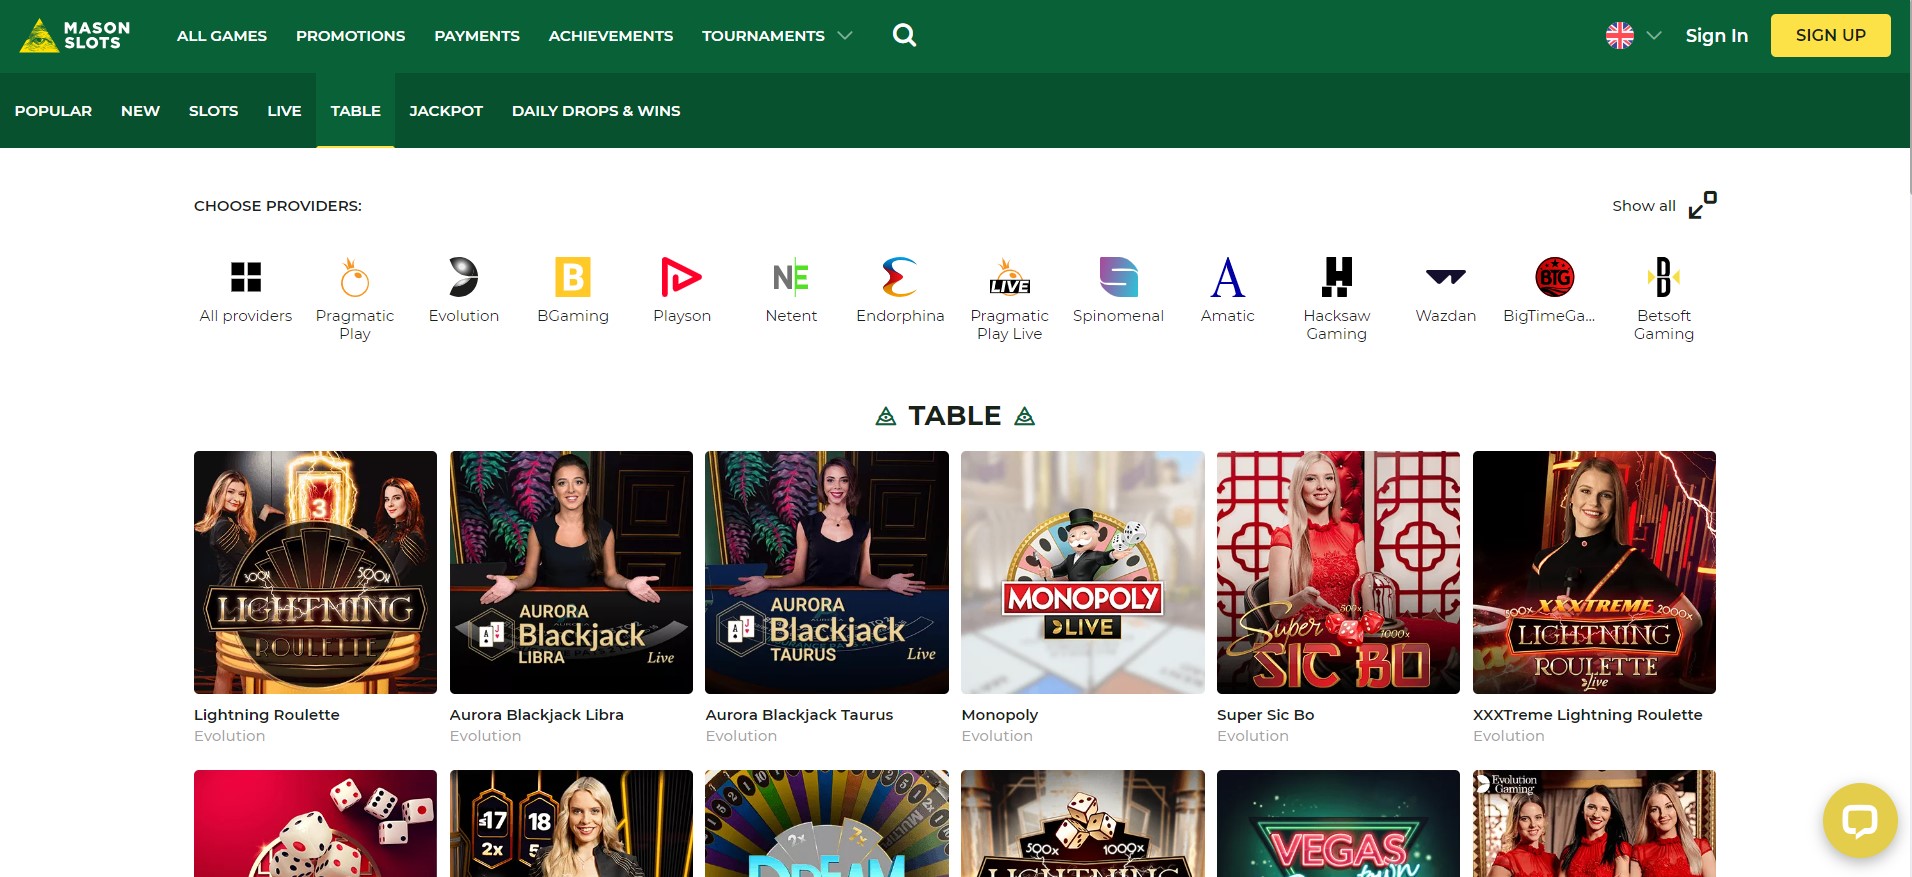Open the Monopoly Live game thumbnail
The width and height of the screenshot is (1912, 877).
pyautogui.click(x=1083, y=572)
